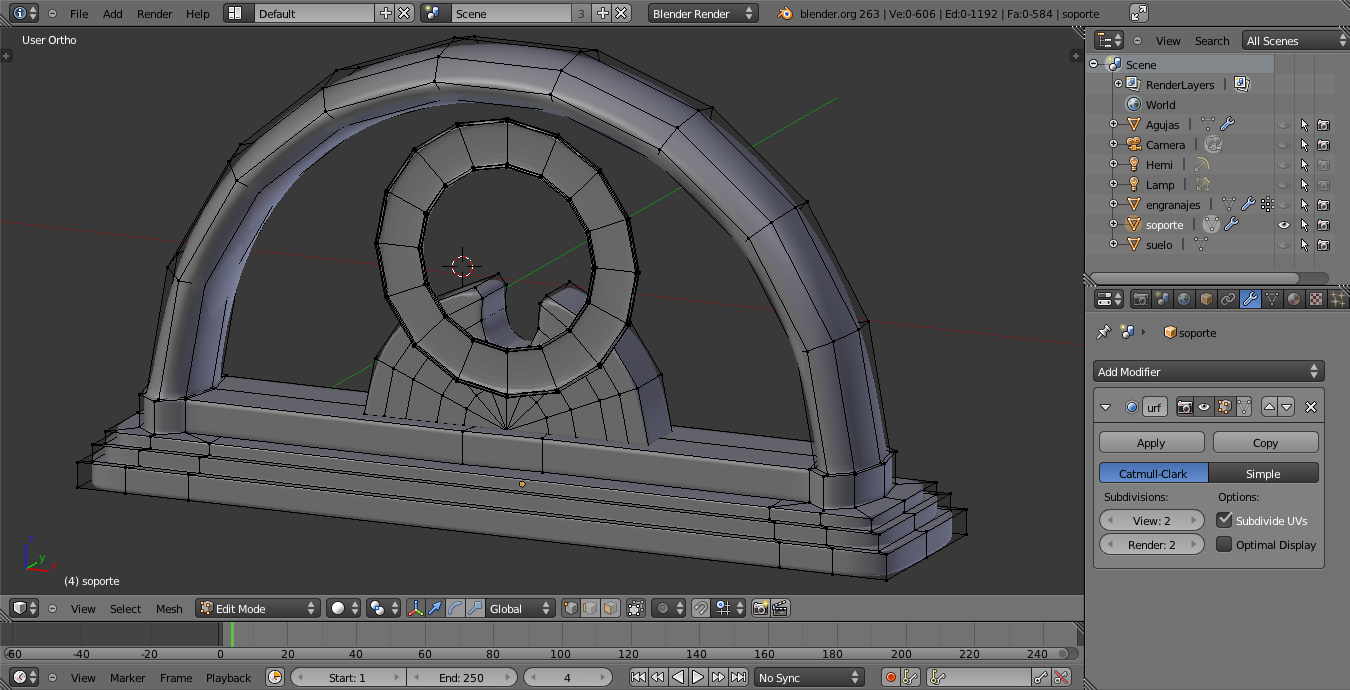
Task: Open the Object properties cube tab
Action: click(x=1206, y=299)
